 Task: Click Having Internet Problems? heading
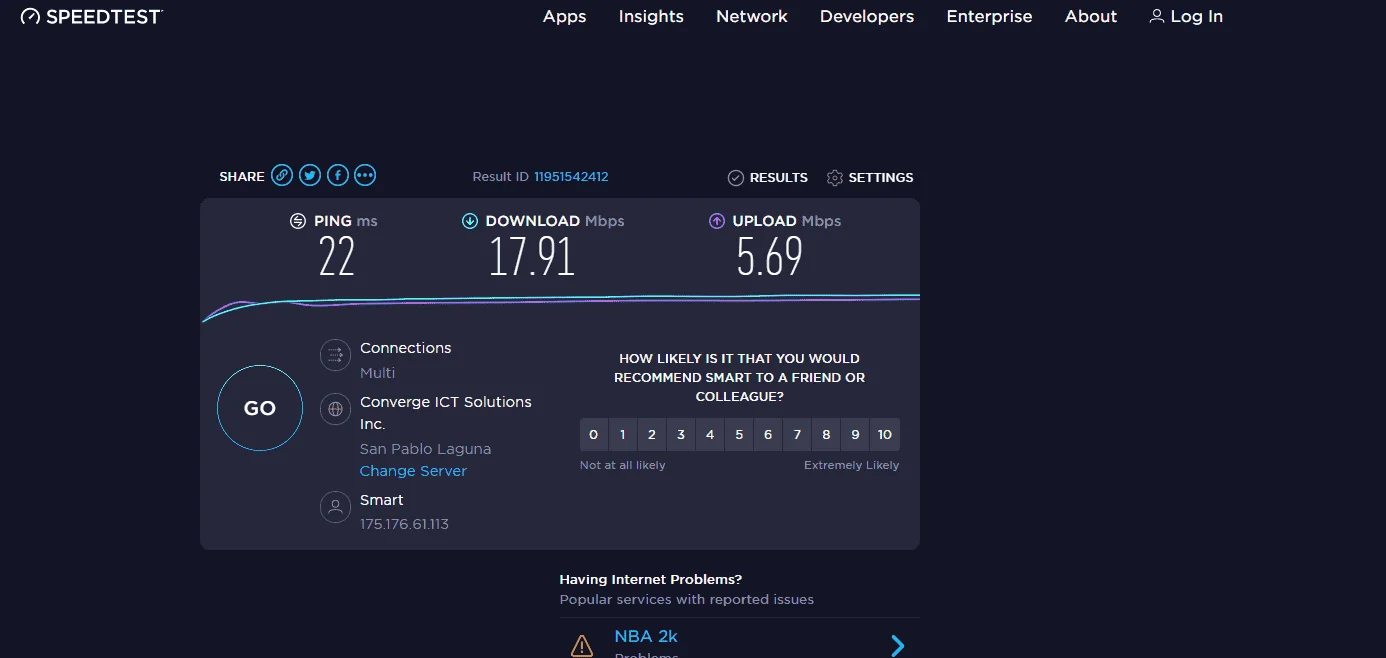[x=651, y=579]
